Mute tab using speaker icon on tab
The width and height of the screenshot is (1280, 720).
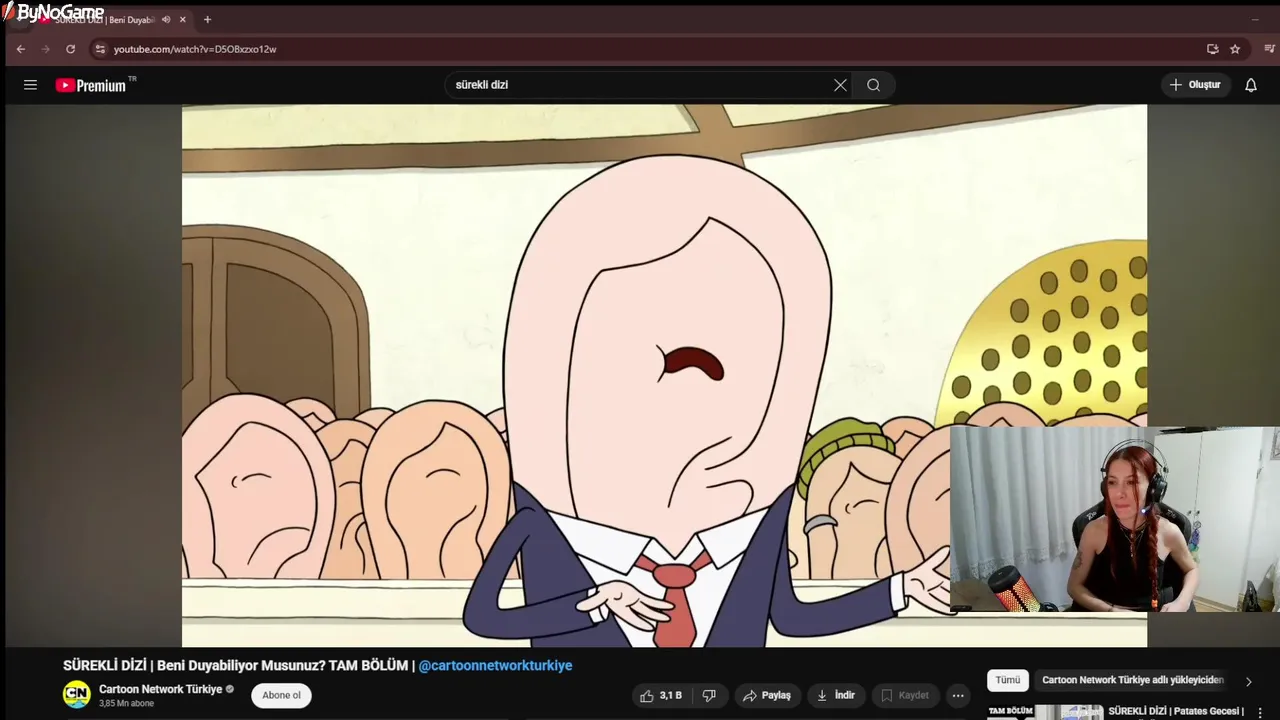click(x=166, y=20)
